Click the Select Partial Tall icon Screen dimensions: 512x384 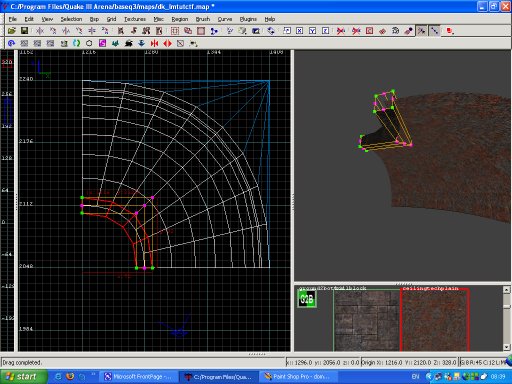(146, 31)
